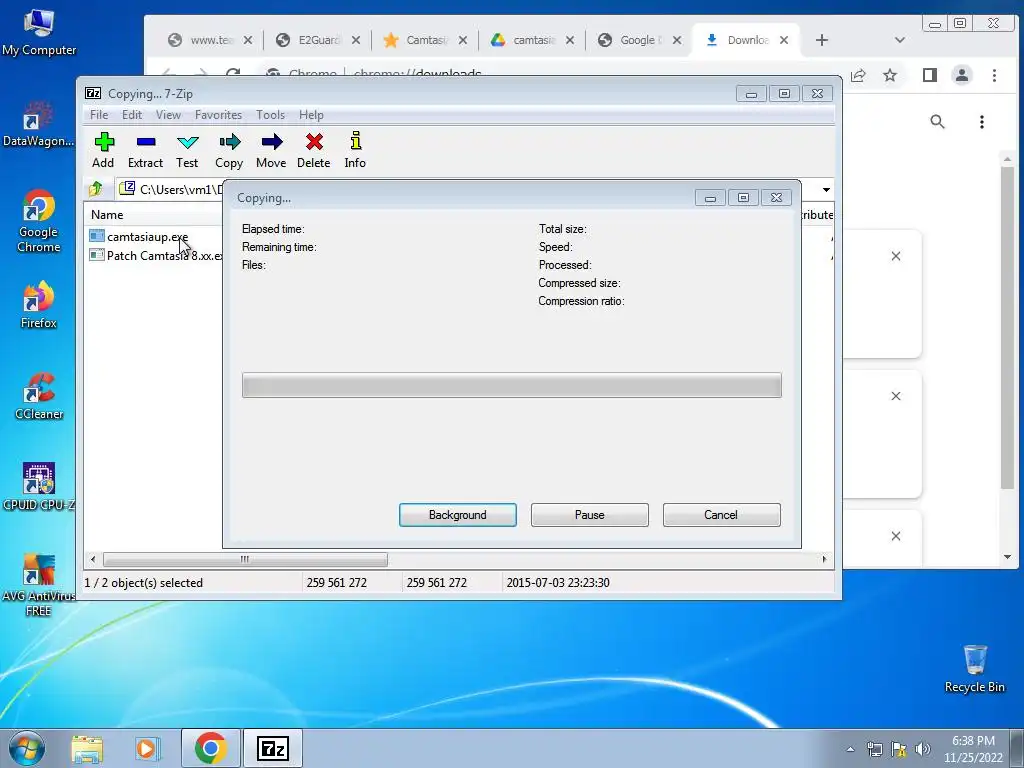Open the media player from the taskbar
The image size is (1024, 768).
[x=148, y=748]
